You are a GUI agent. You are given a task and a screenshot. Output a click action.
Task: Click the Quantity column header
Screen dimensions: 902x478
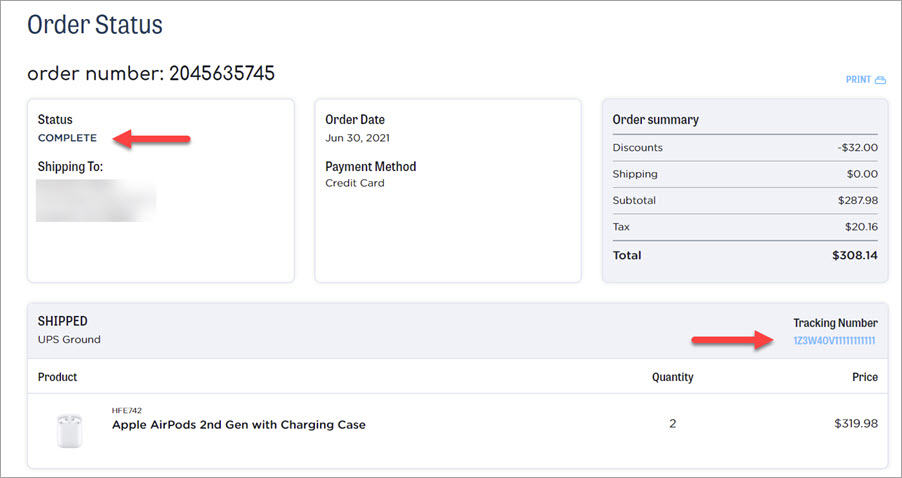pos(671,377)
